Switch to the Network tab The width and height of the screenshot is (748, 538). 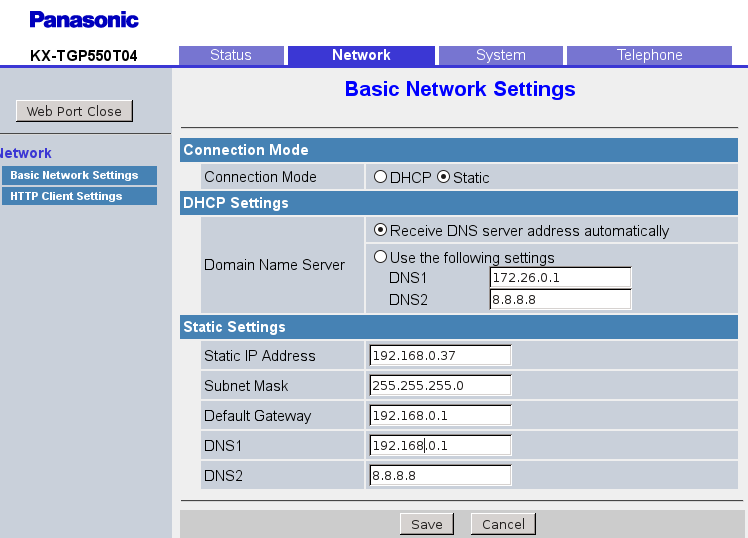361,55
